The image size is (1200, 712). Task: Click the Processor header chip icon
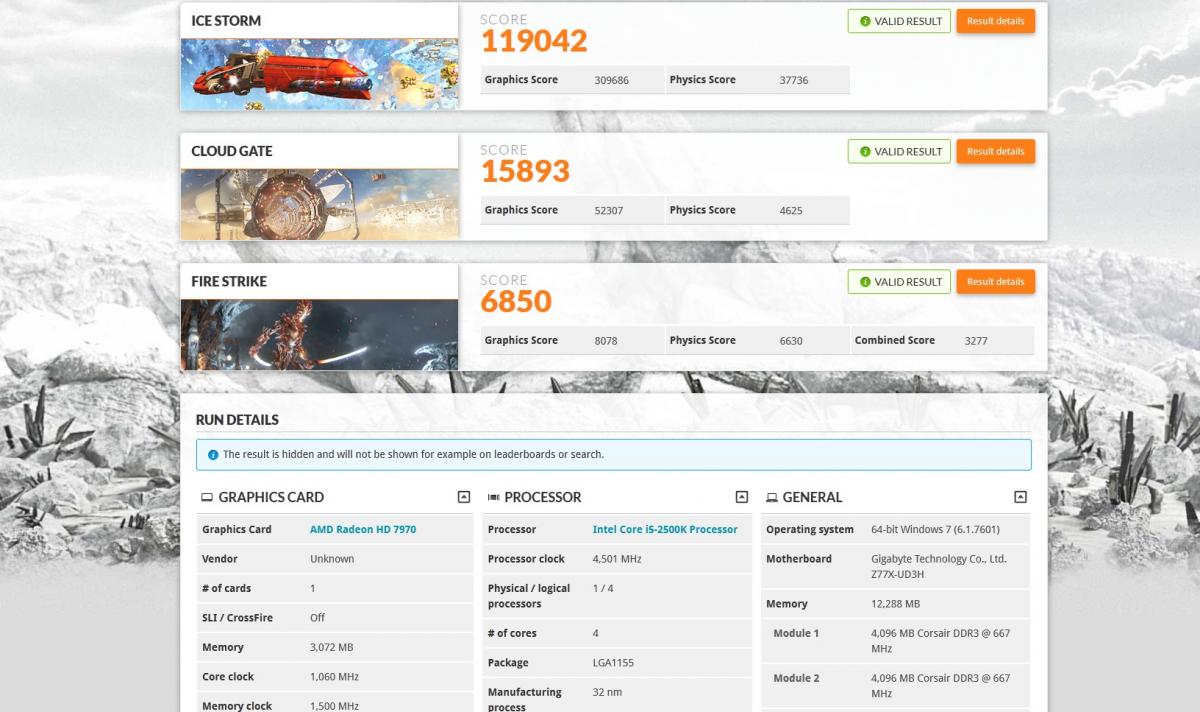pyautogui.click(x=493, y=497)
